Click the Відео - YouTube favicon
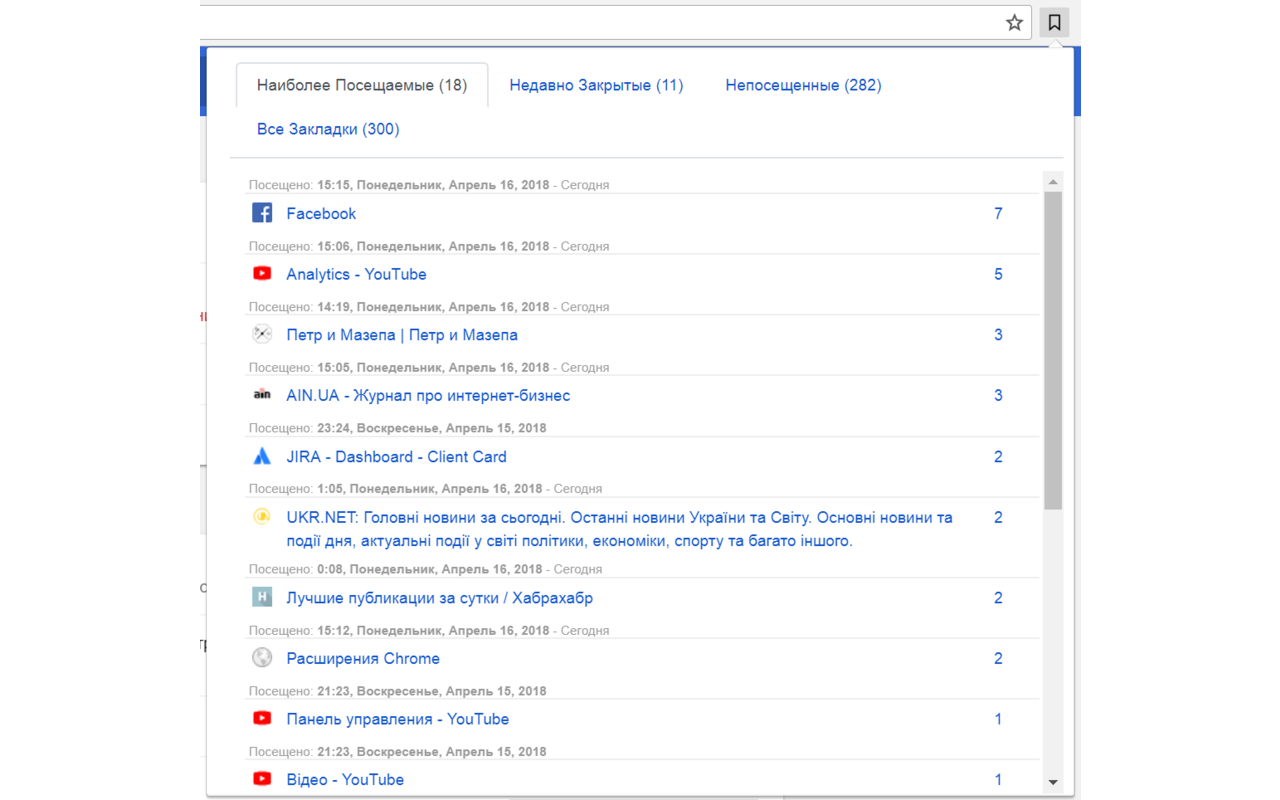 tap(262, 779)
